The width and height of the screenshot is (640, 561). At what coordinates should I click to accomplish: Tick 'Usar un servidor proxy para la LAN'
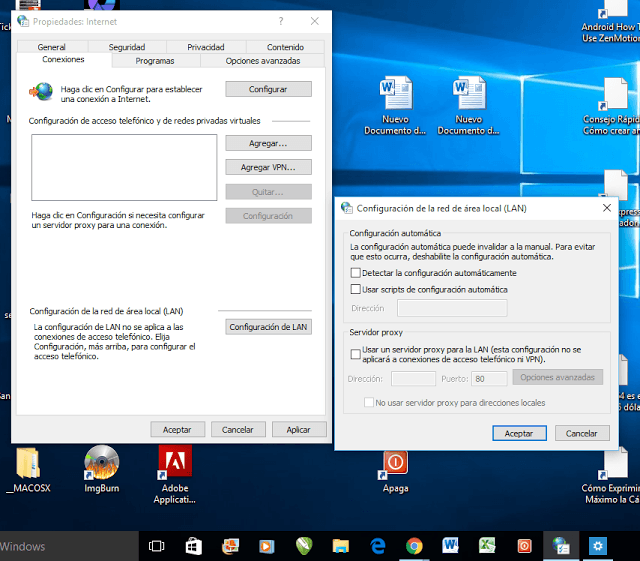(356, 353)
